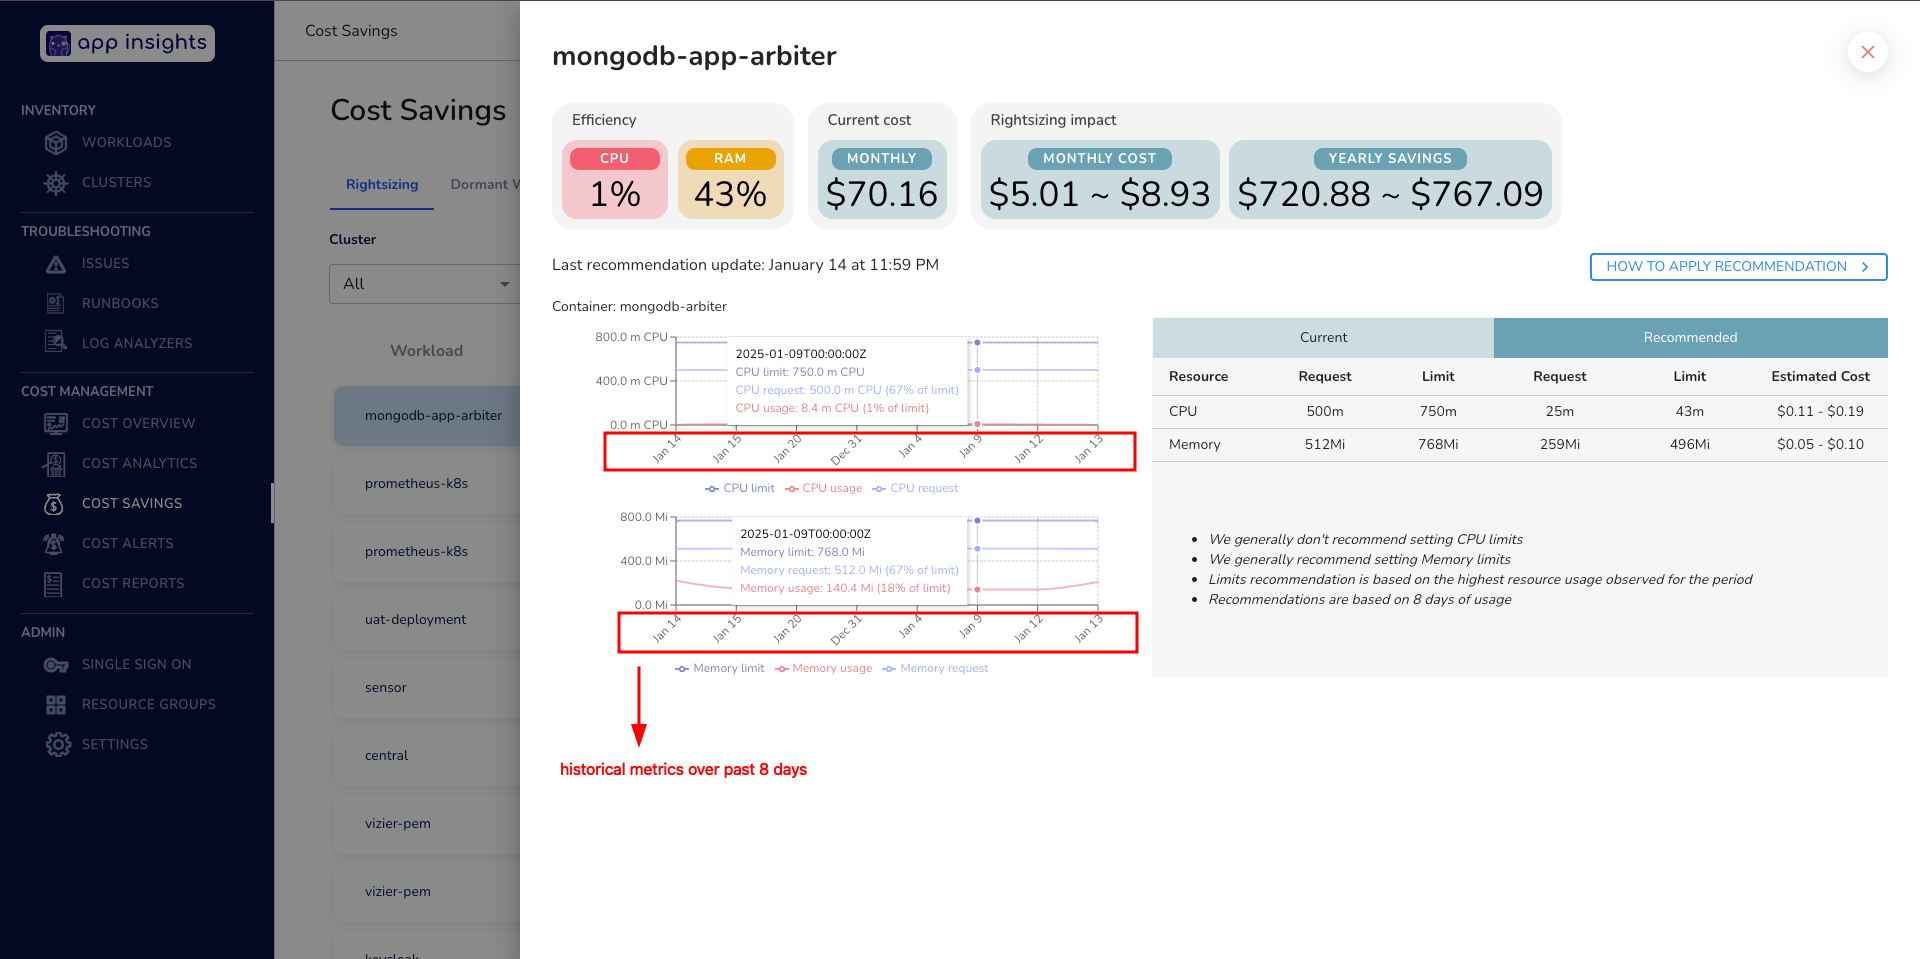Click yearly savings $720.88 ~ $767.09
Viewport: 1920px width, 959px height.
tap(1390, 180)
